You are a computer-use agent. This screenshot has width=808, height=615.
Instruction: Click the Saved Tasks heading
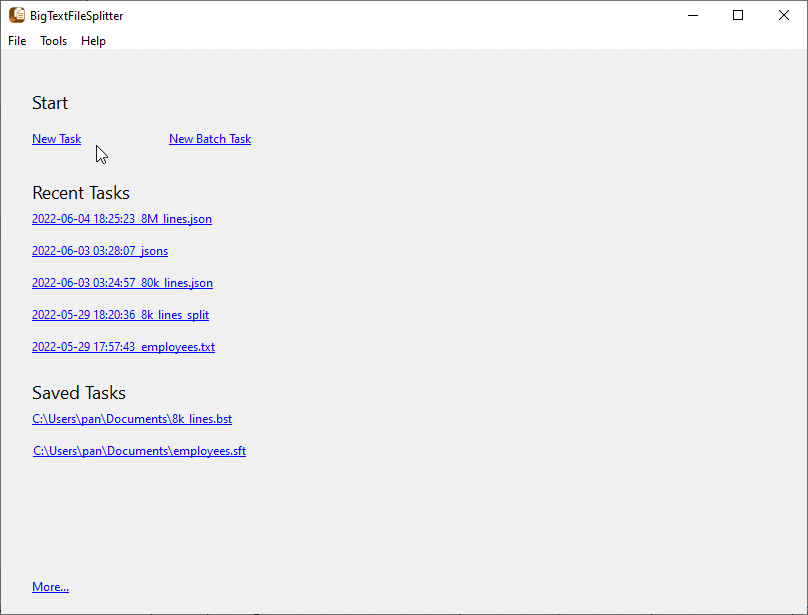pos(79,393)
